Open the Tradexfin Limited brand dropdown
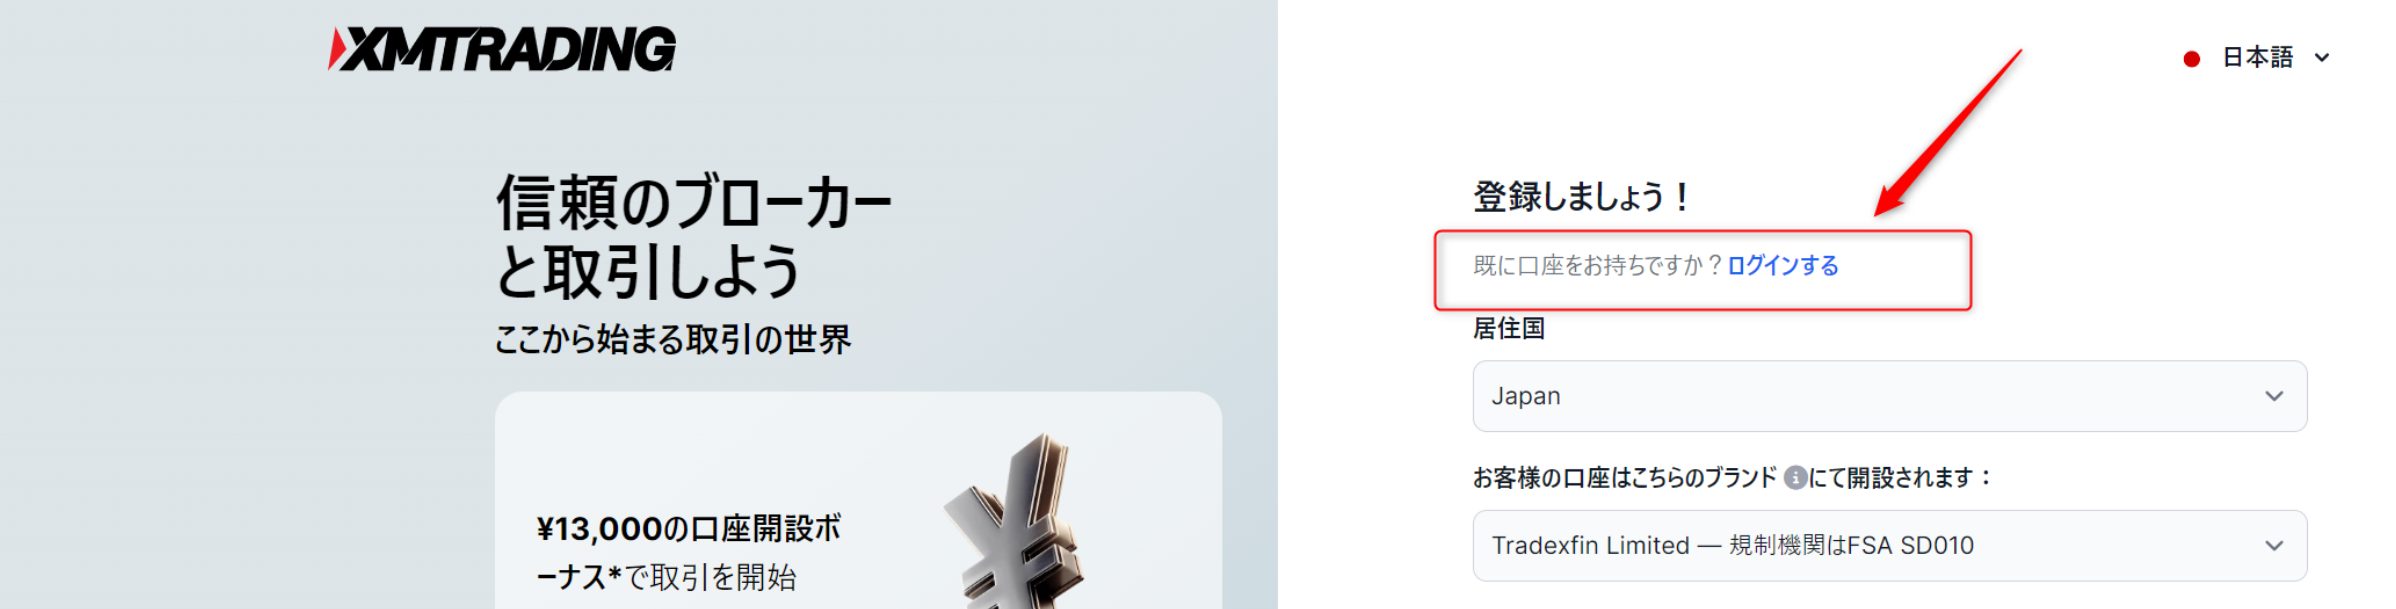Image resolution: width=2396 pixels, height=609 pixels. [x=1889, y=546]
